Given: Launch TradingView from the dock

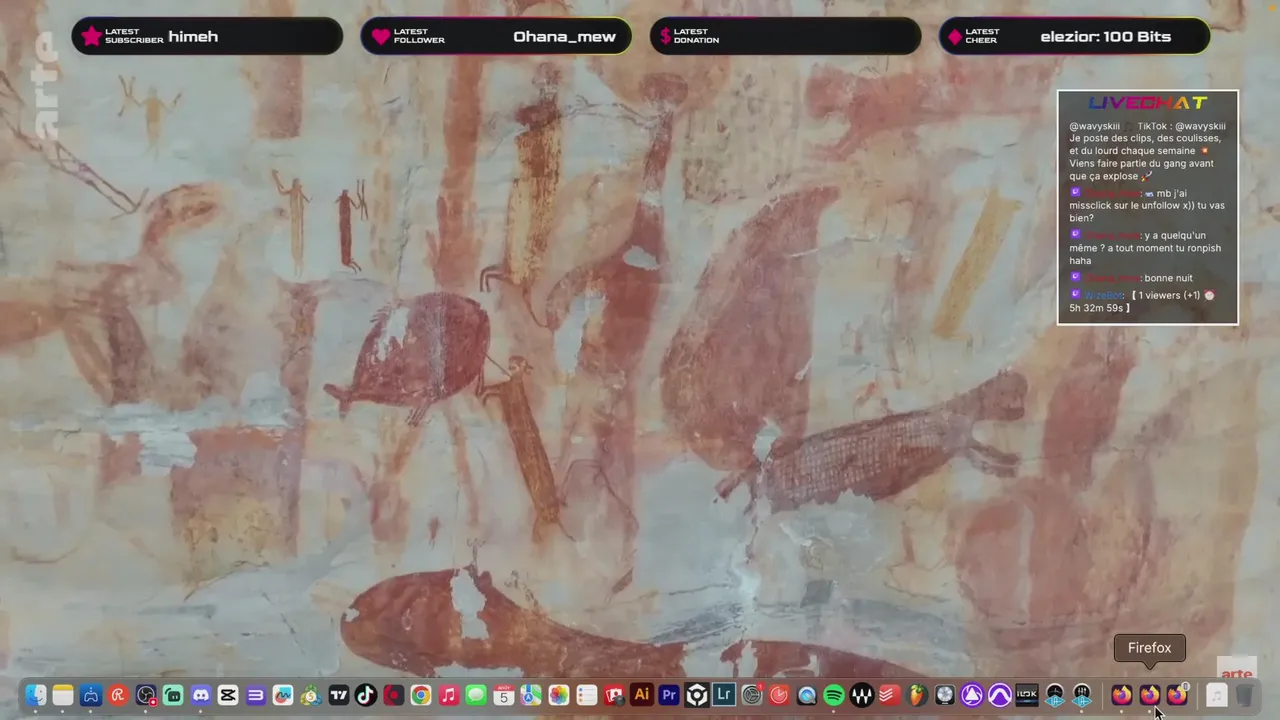Looking at the screenshot, I should [x=338, y=695].
